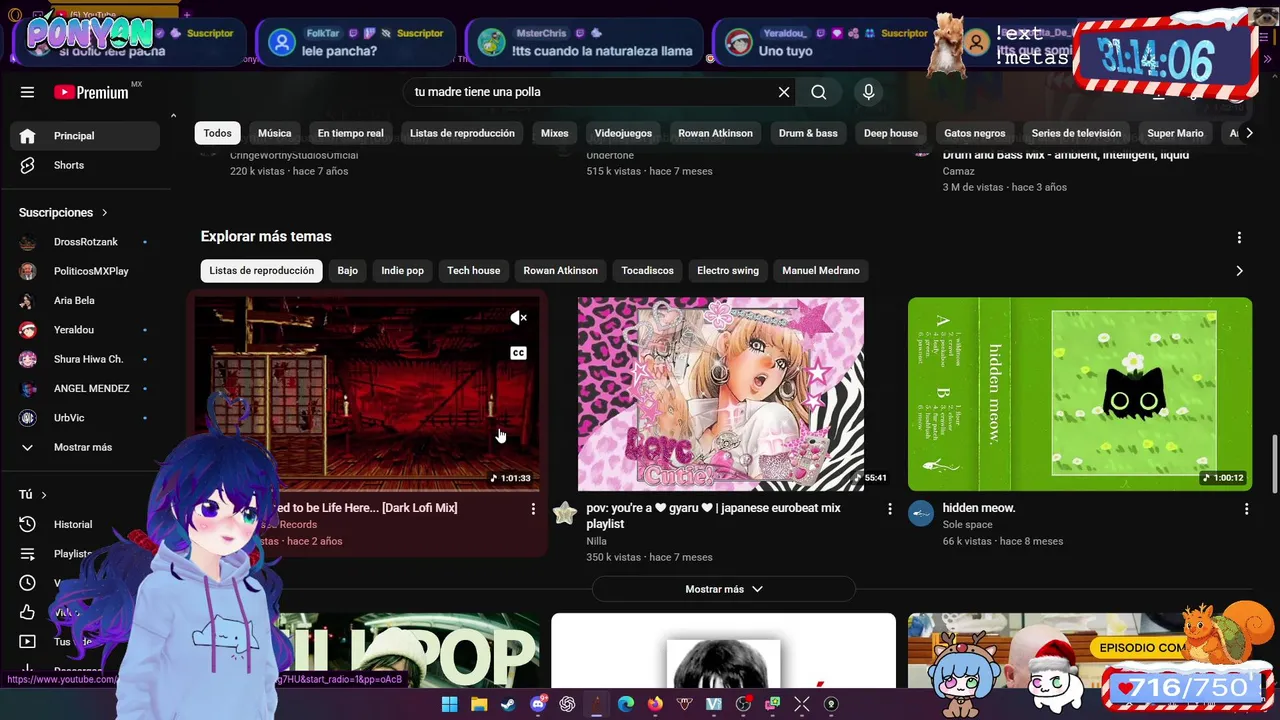Screen dimensions: 1280x720
Task: Open the Yeraldou channel subscription
Action: [85, 330]
